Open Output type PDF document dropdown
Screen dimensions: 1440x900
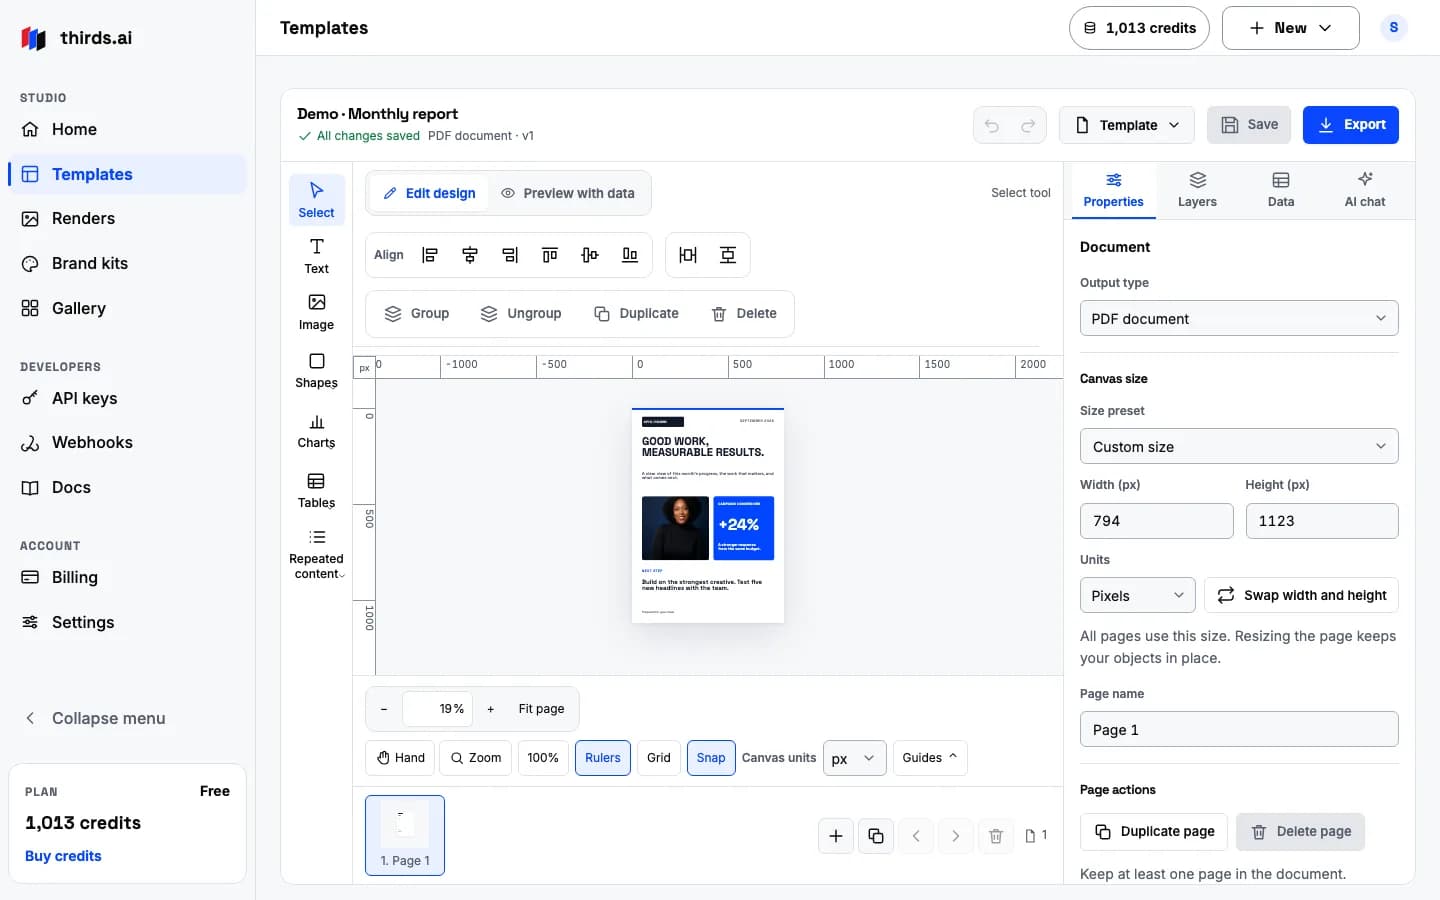point(1239,318)
